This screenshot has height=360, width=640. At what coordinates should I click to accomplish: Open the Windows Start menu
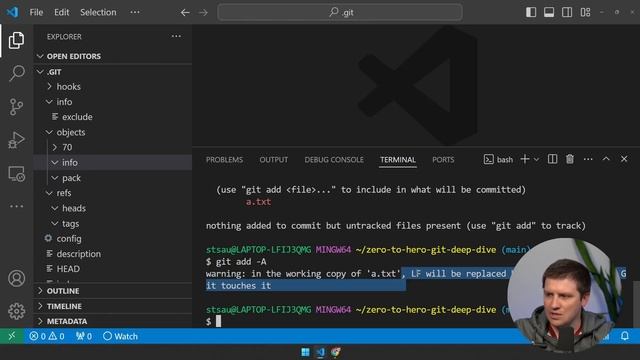pyautogui.click(x=305, y=352)
